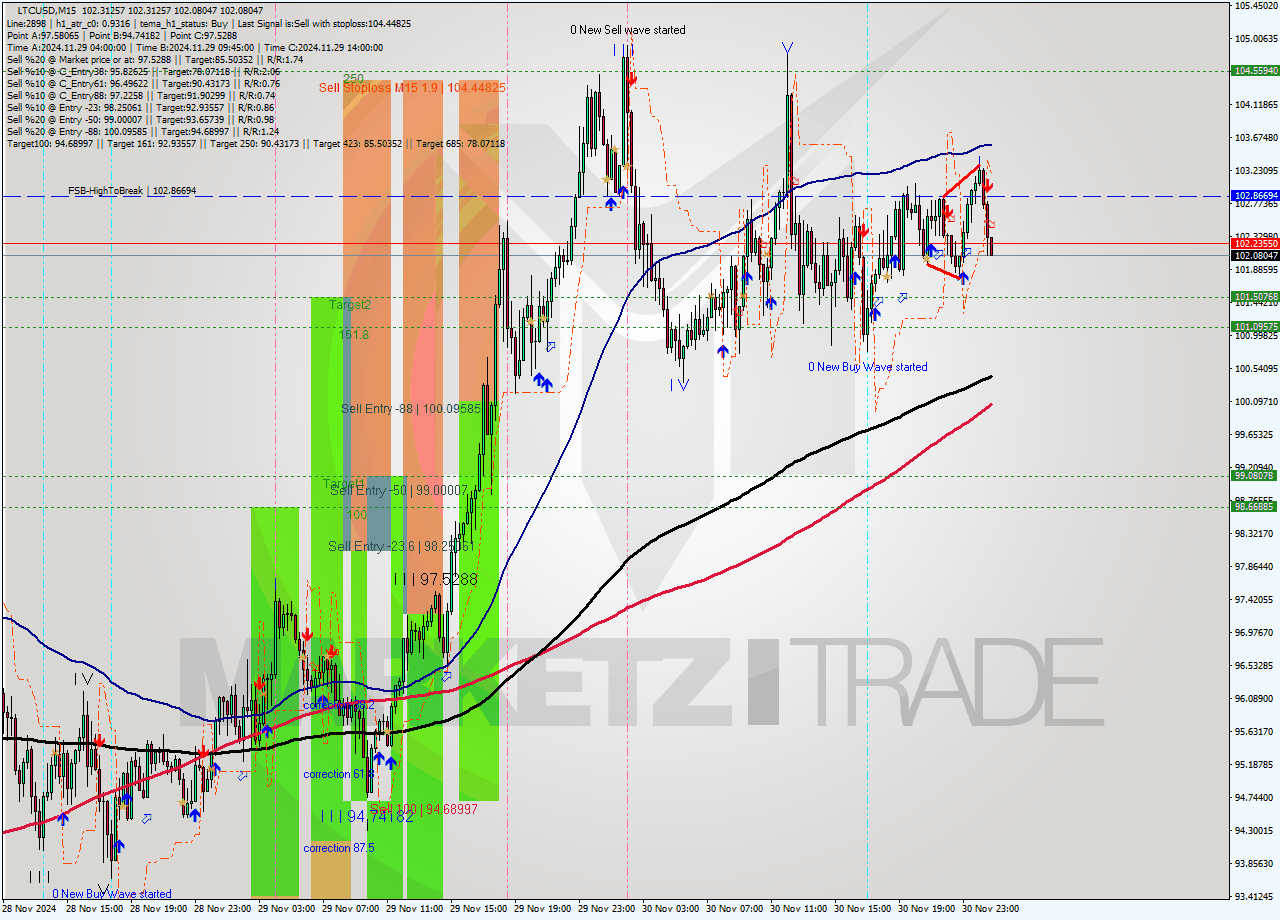This screenshot has width=1280, height=920.
Task: Click the 28 Nov 2024 date label
Action: pos(30,909)
